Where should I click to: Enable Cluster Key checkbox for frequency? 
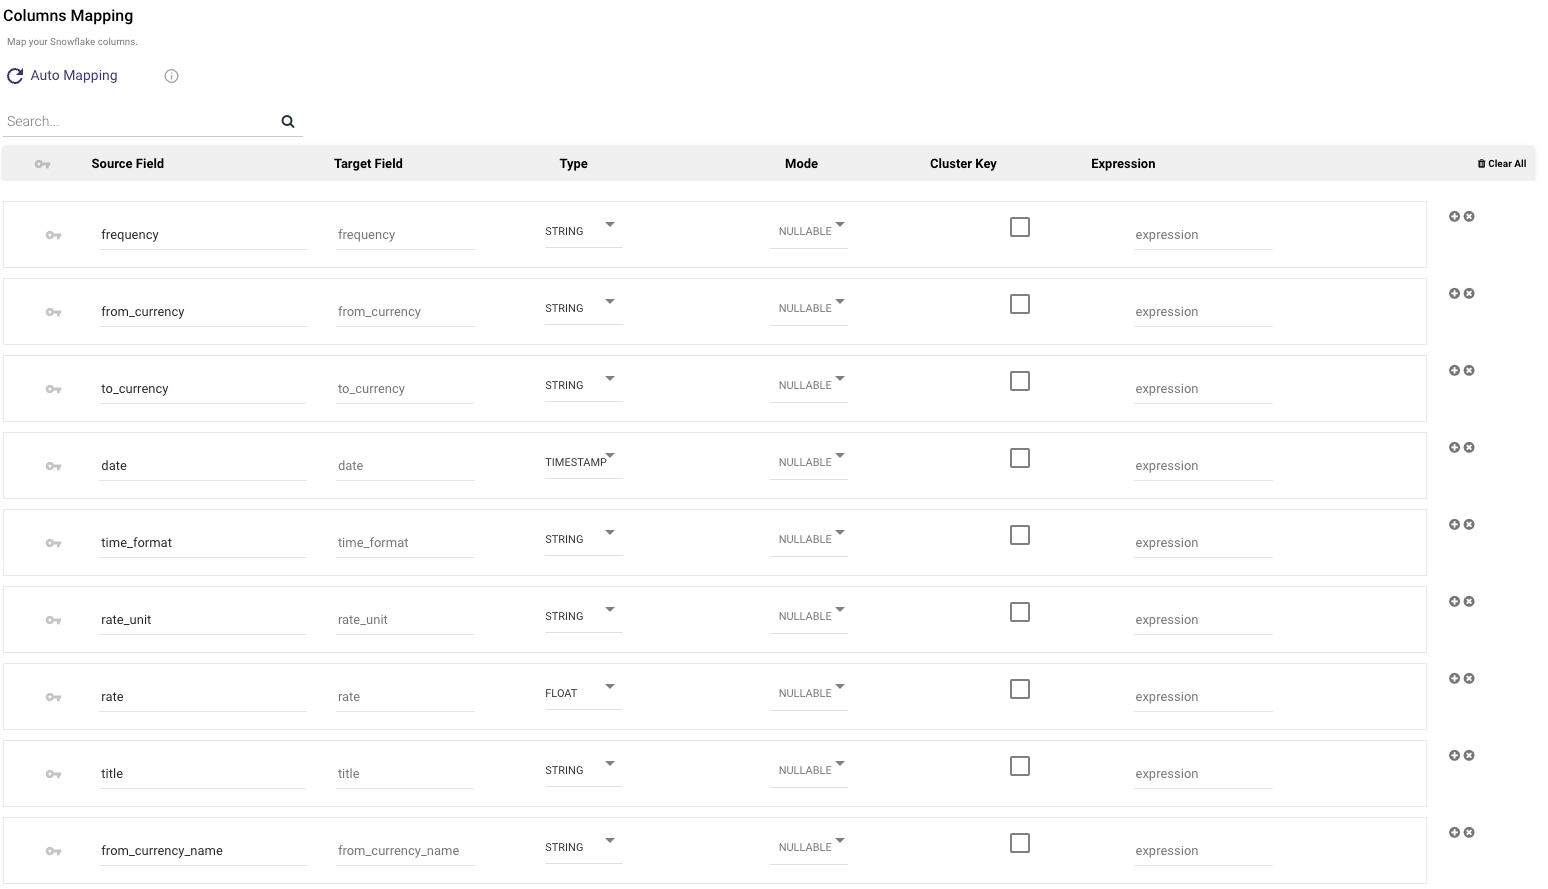click(1019, 228)
